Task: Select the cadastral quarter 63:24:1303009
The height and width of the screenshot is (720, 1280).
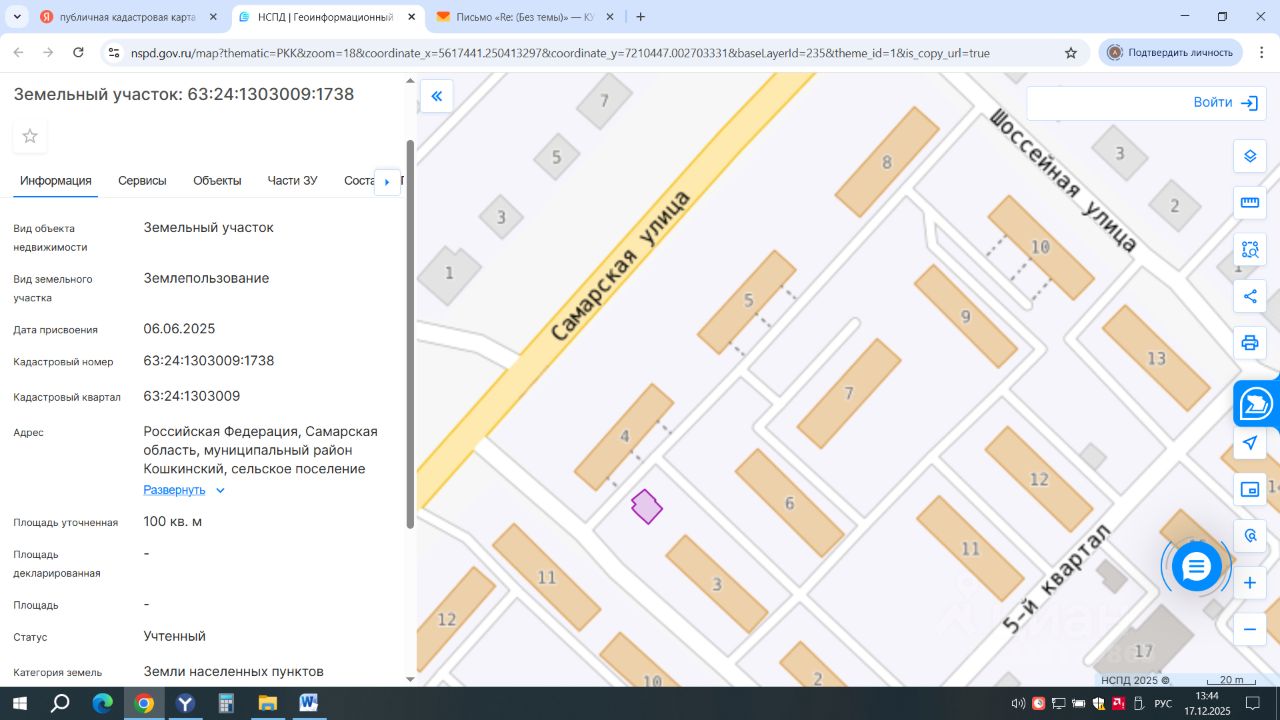Action: pyautogui.click(x=192, y=396)
